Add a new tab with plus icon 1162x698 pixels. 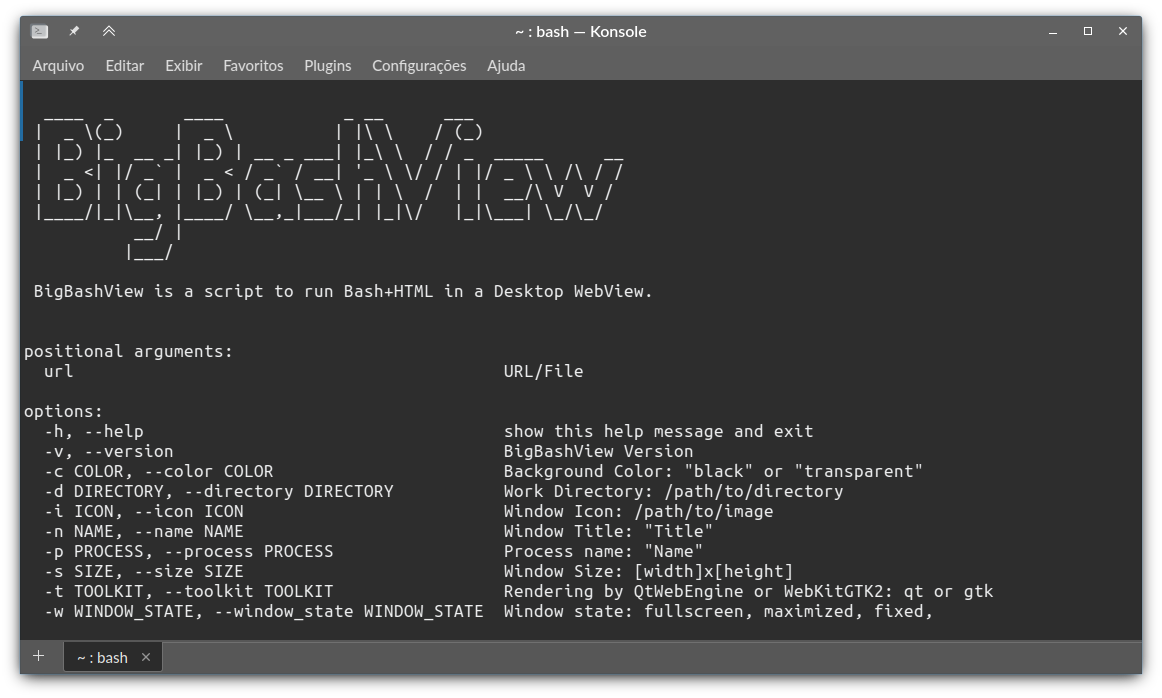[39, 656]
